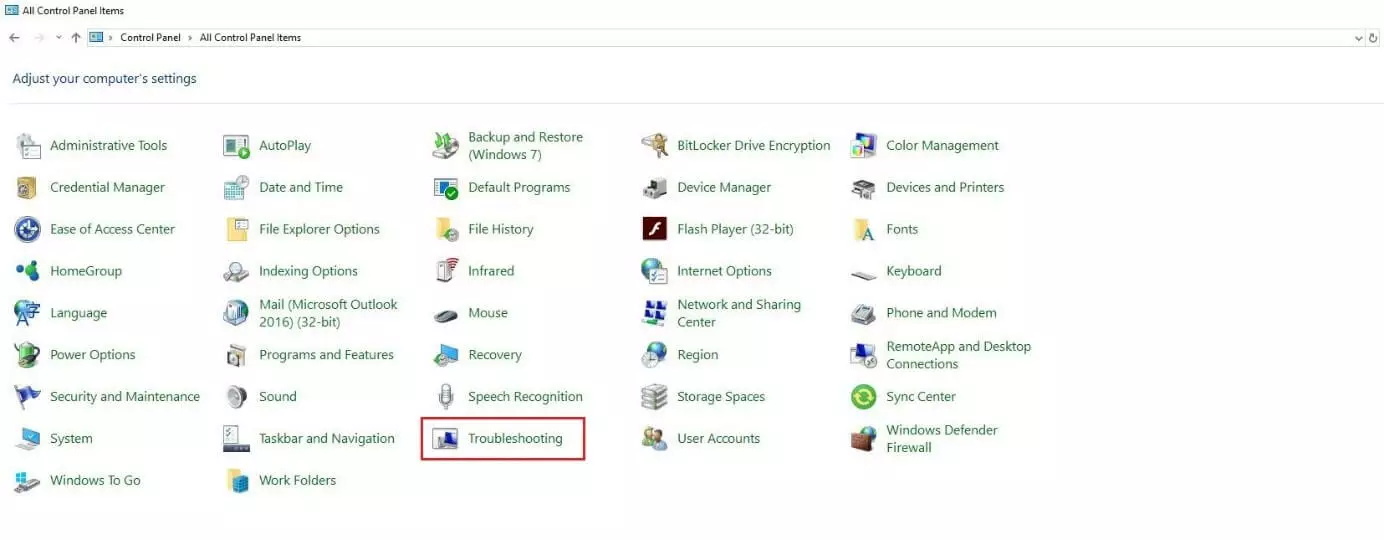The width and height of the screenshot is (1384, 540).
Task: Open the Device Manager link text
Action: [x=724, y=188]
